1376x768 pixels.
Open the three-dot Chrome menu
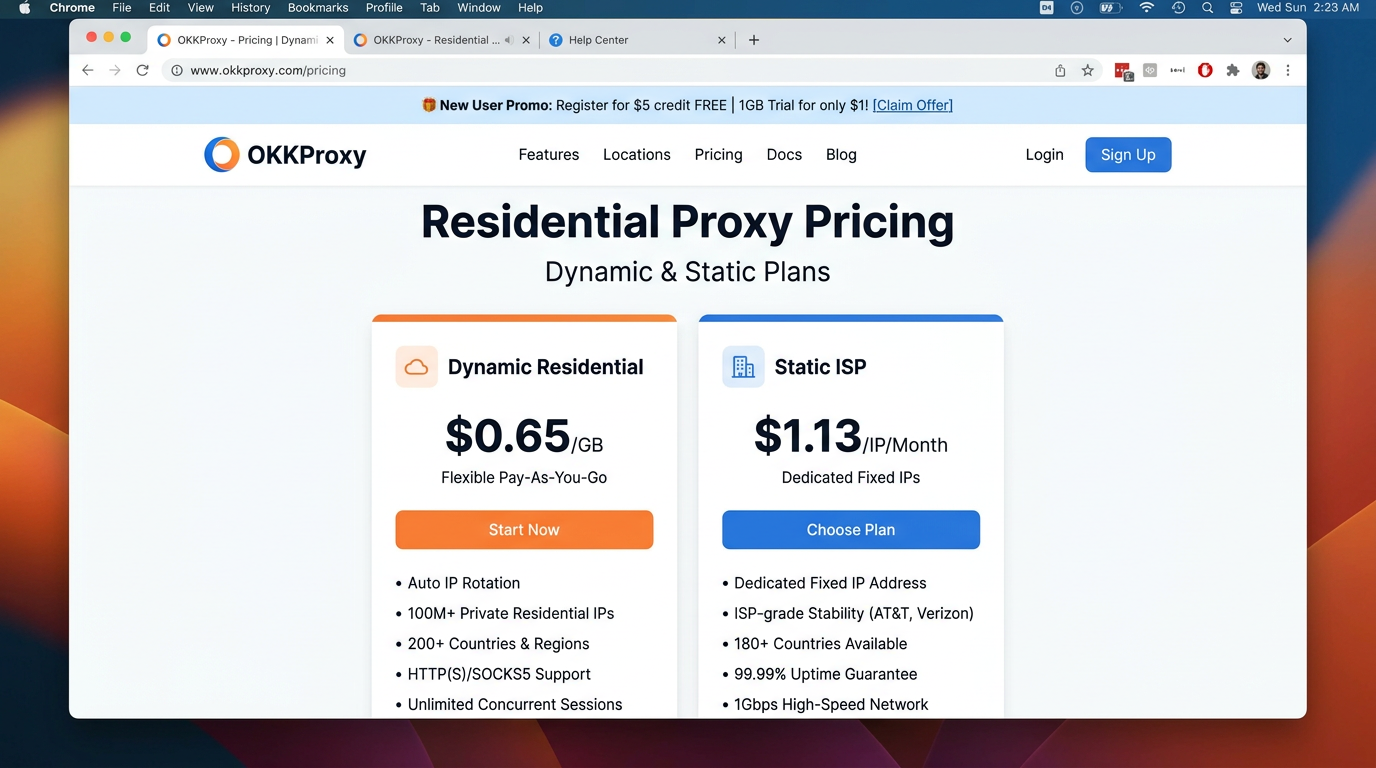click(1288, 70)
